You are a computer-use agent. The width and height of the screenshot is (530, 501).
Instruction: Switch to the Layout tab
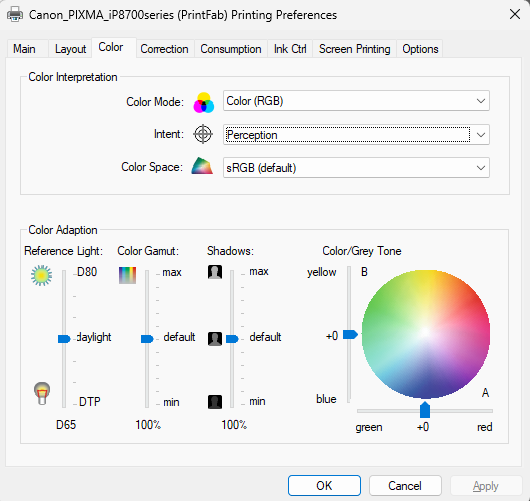pyautogui.click(x=71, y=49)
